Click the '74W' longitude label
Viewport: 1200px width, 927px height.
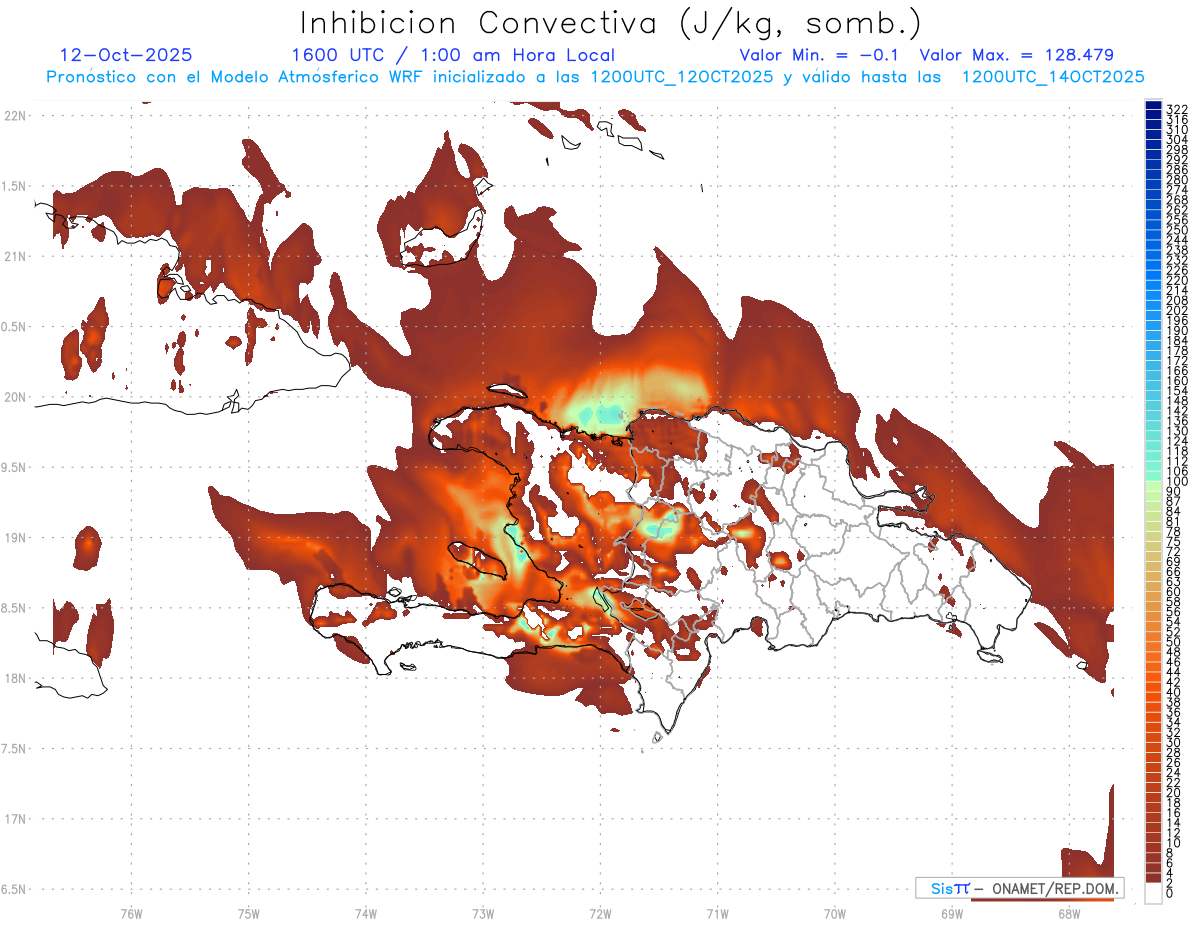coord(366,913)
